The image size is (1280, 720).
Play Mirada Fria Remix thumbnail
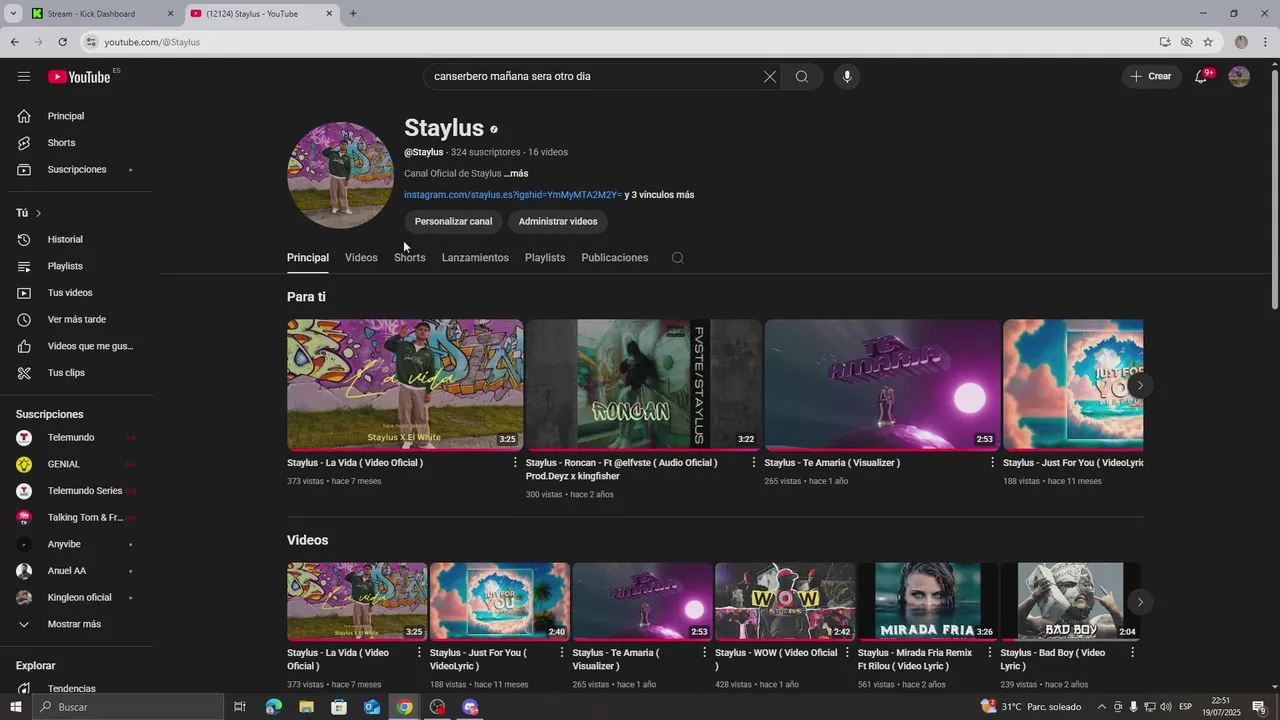click(x=927, y=601)
